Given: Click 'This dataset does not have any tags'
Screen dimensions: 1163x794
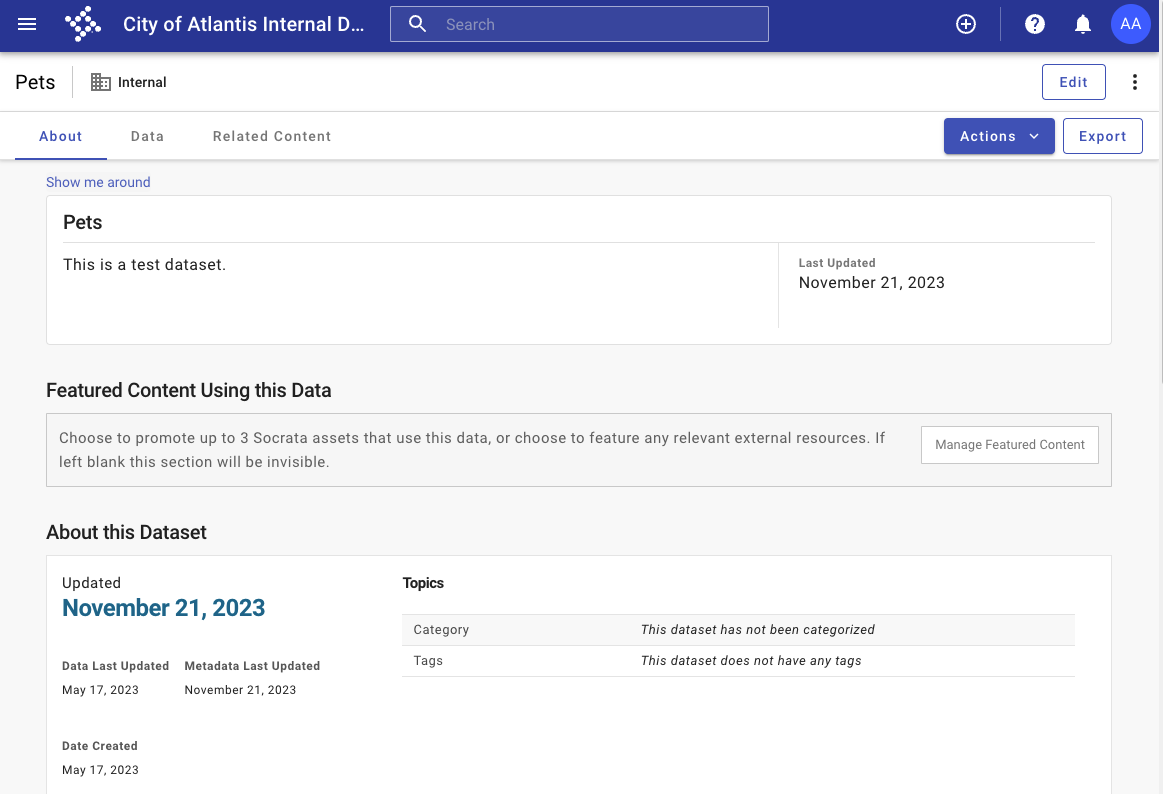Looking at the screenshot, I should [x=751, y=661].
